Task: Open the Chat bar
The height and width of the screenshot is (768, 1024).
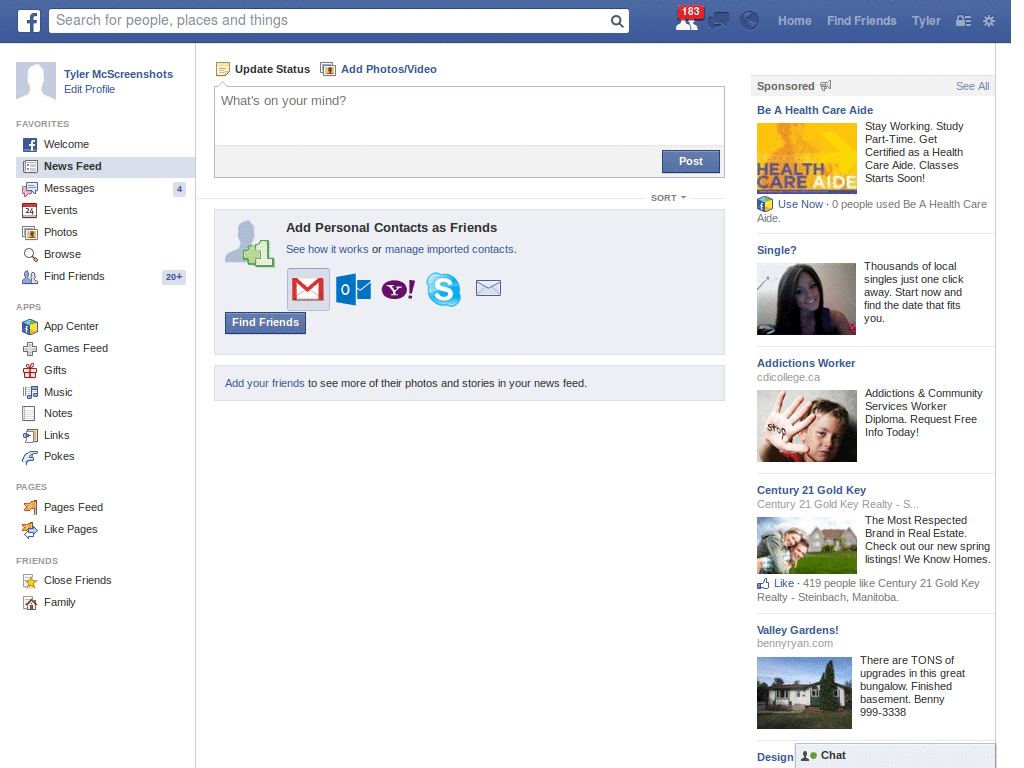Action: [895, 756]
